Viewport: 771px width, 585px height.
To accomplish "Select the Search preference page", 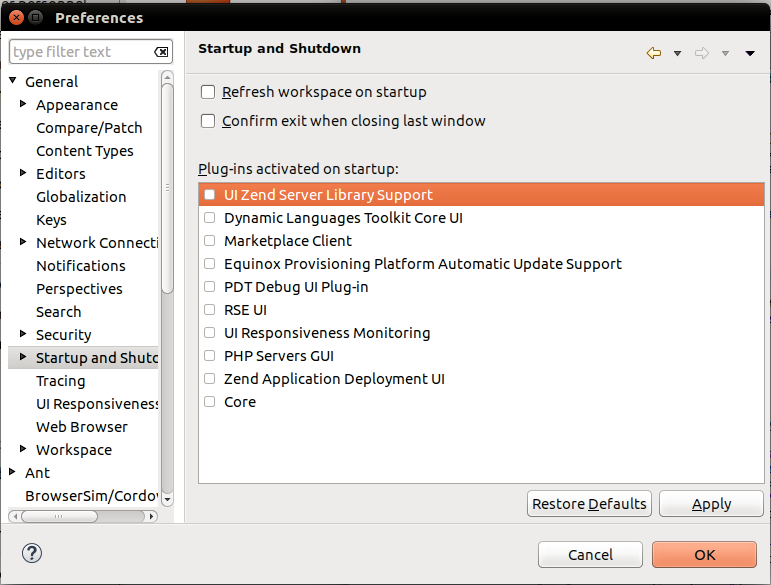I will click(x=59, y=312).
